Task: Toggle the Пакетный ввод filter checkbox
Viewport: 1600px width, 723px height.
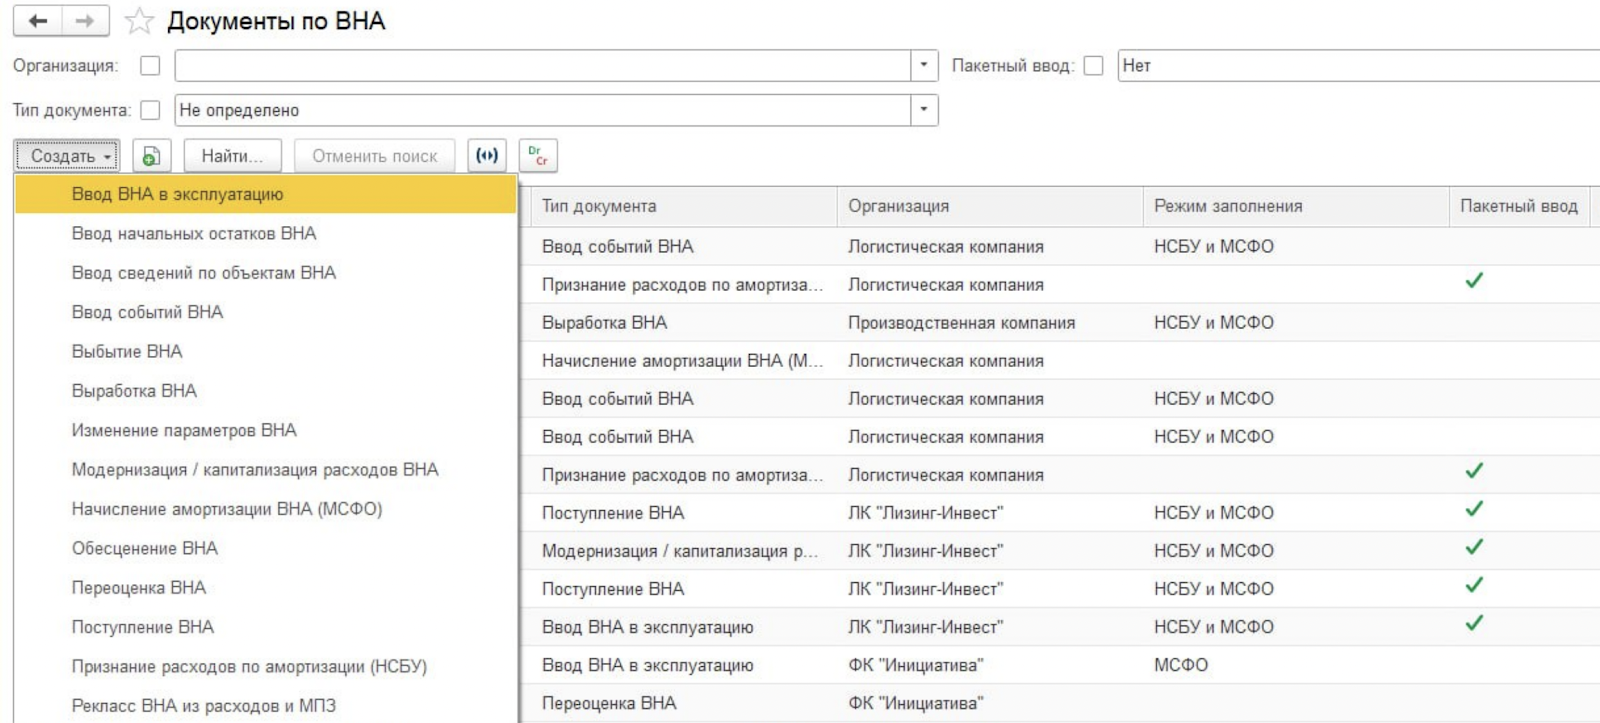Action: [1093, 66]
